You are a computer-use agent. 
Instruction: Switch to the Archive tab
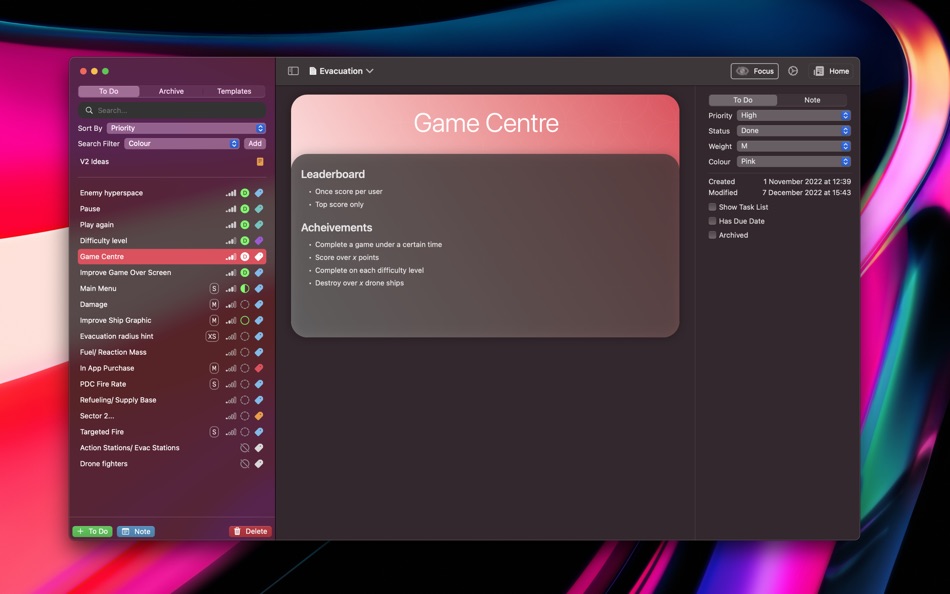tap(171, 91)
